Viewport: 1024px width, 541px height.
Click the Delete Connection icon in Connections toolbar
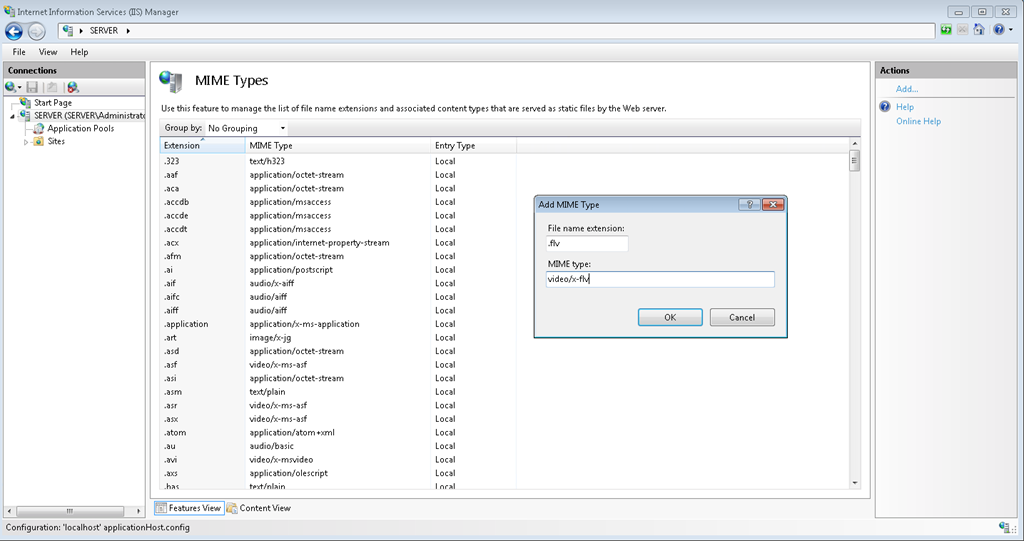(x=72, y=87)
